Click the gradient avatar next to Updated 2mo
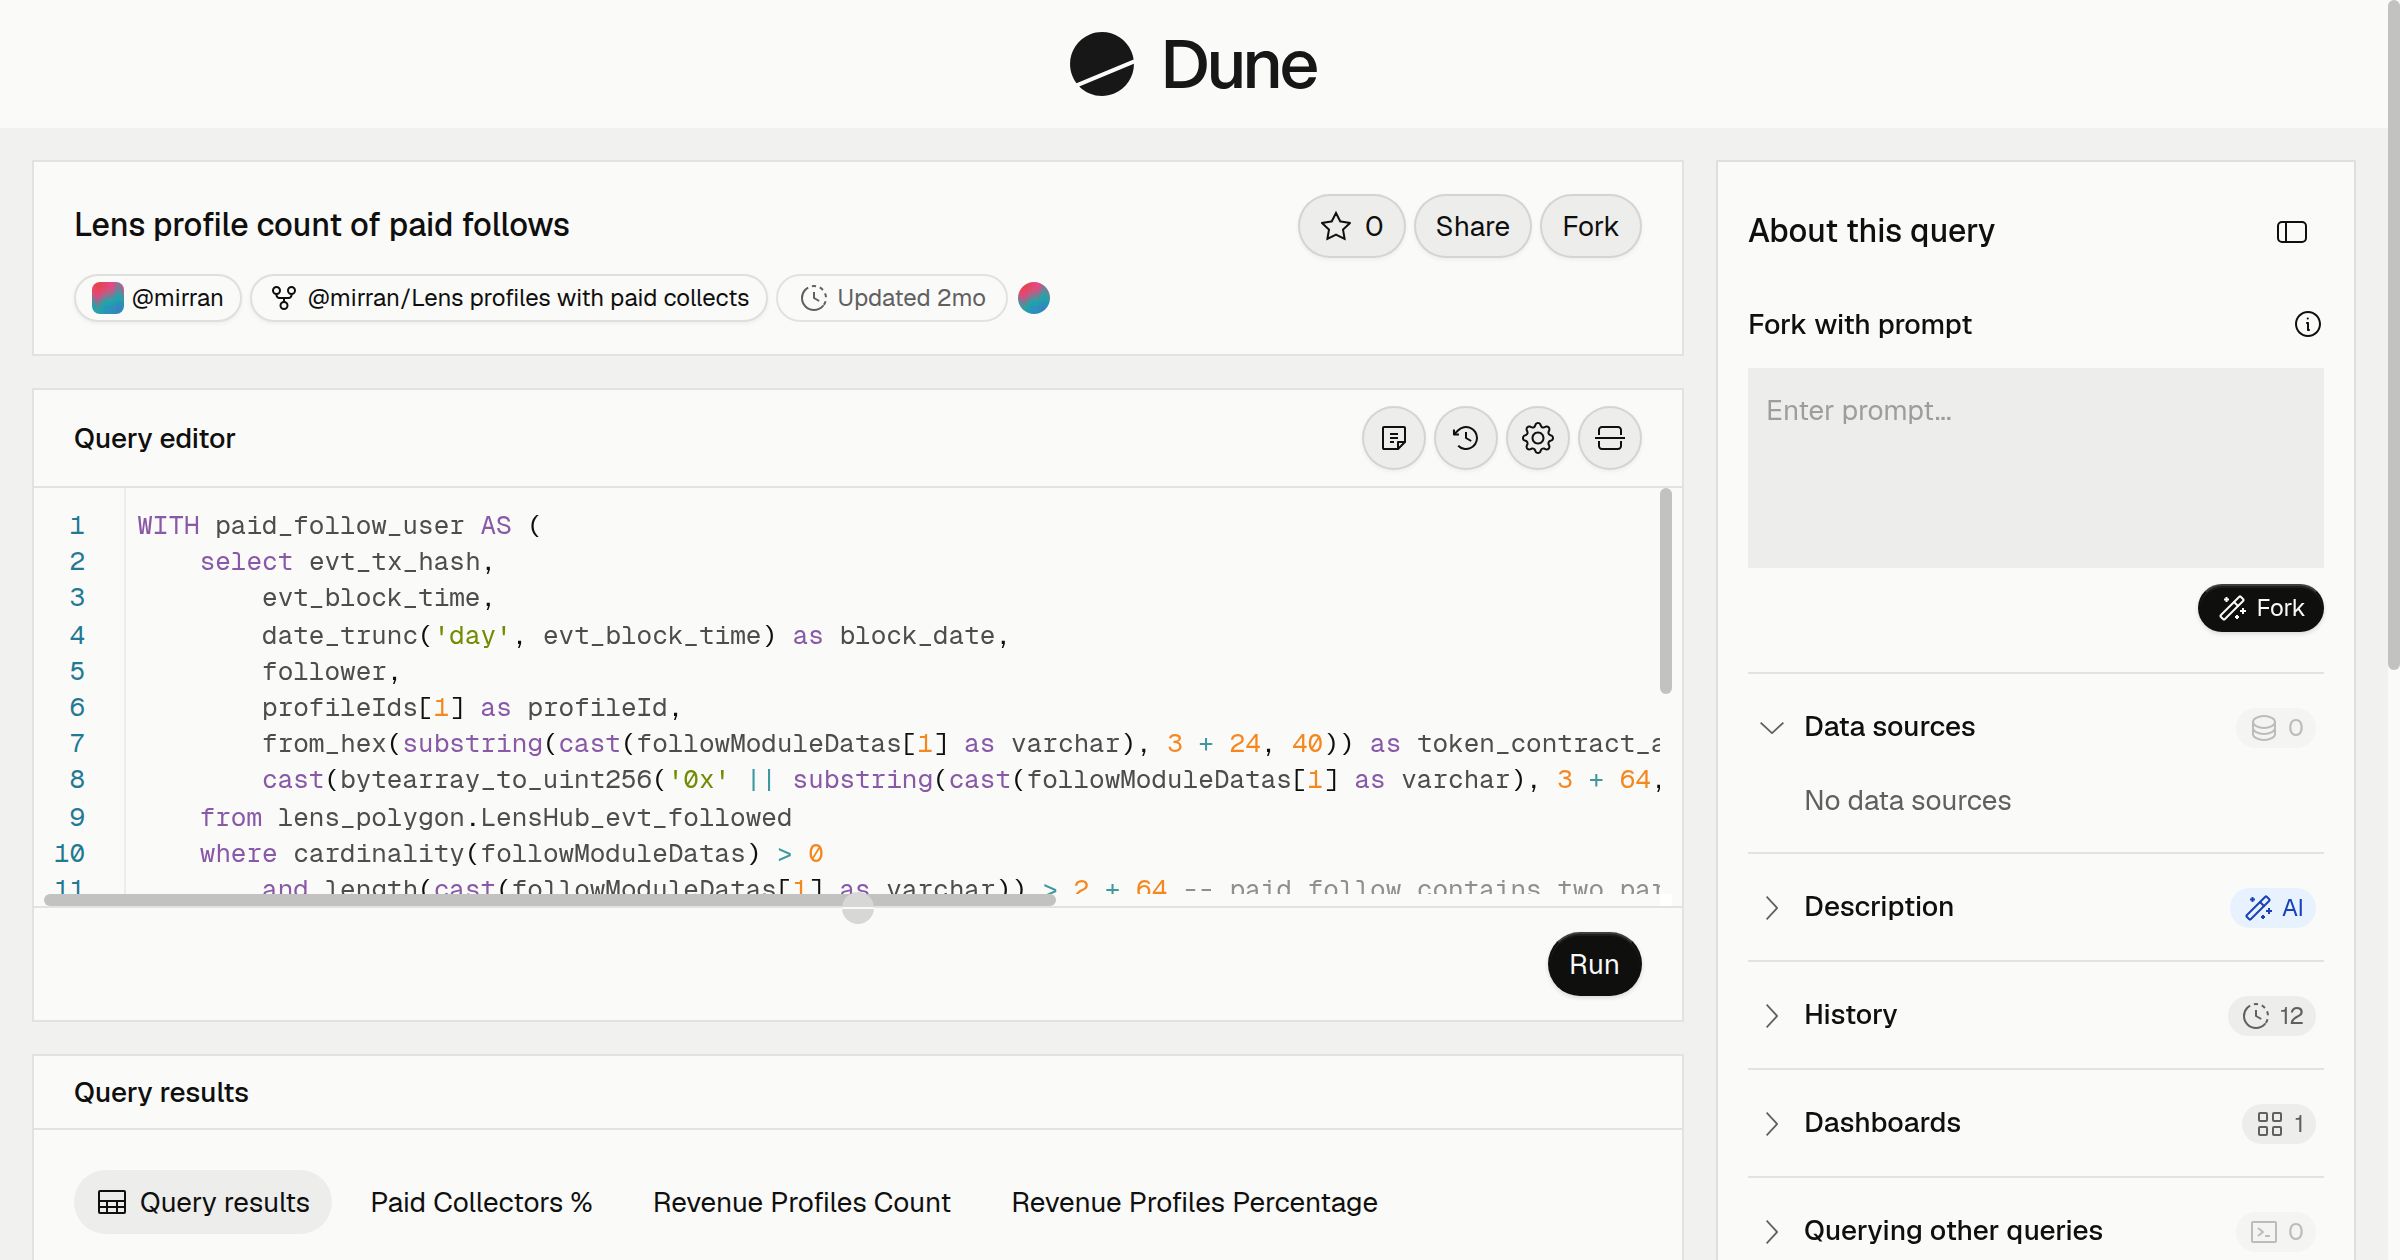The image size is (2400, 1260). (1034, 298)
